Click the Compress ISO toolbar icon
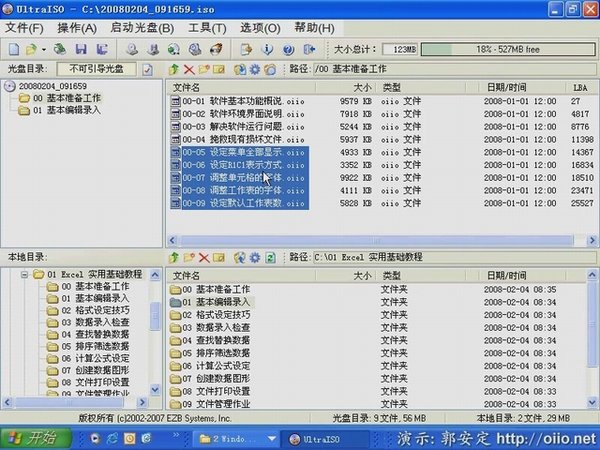 [153, 49]
